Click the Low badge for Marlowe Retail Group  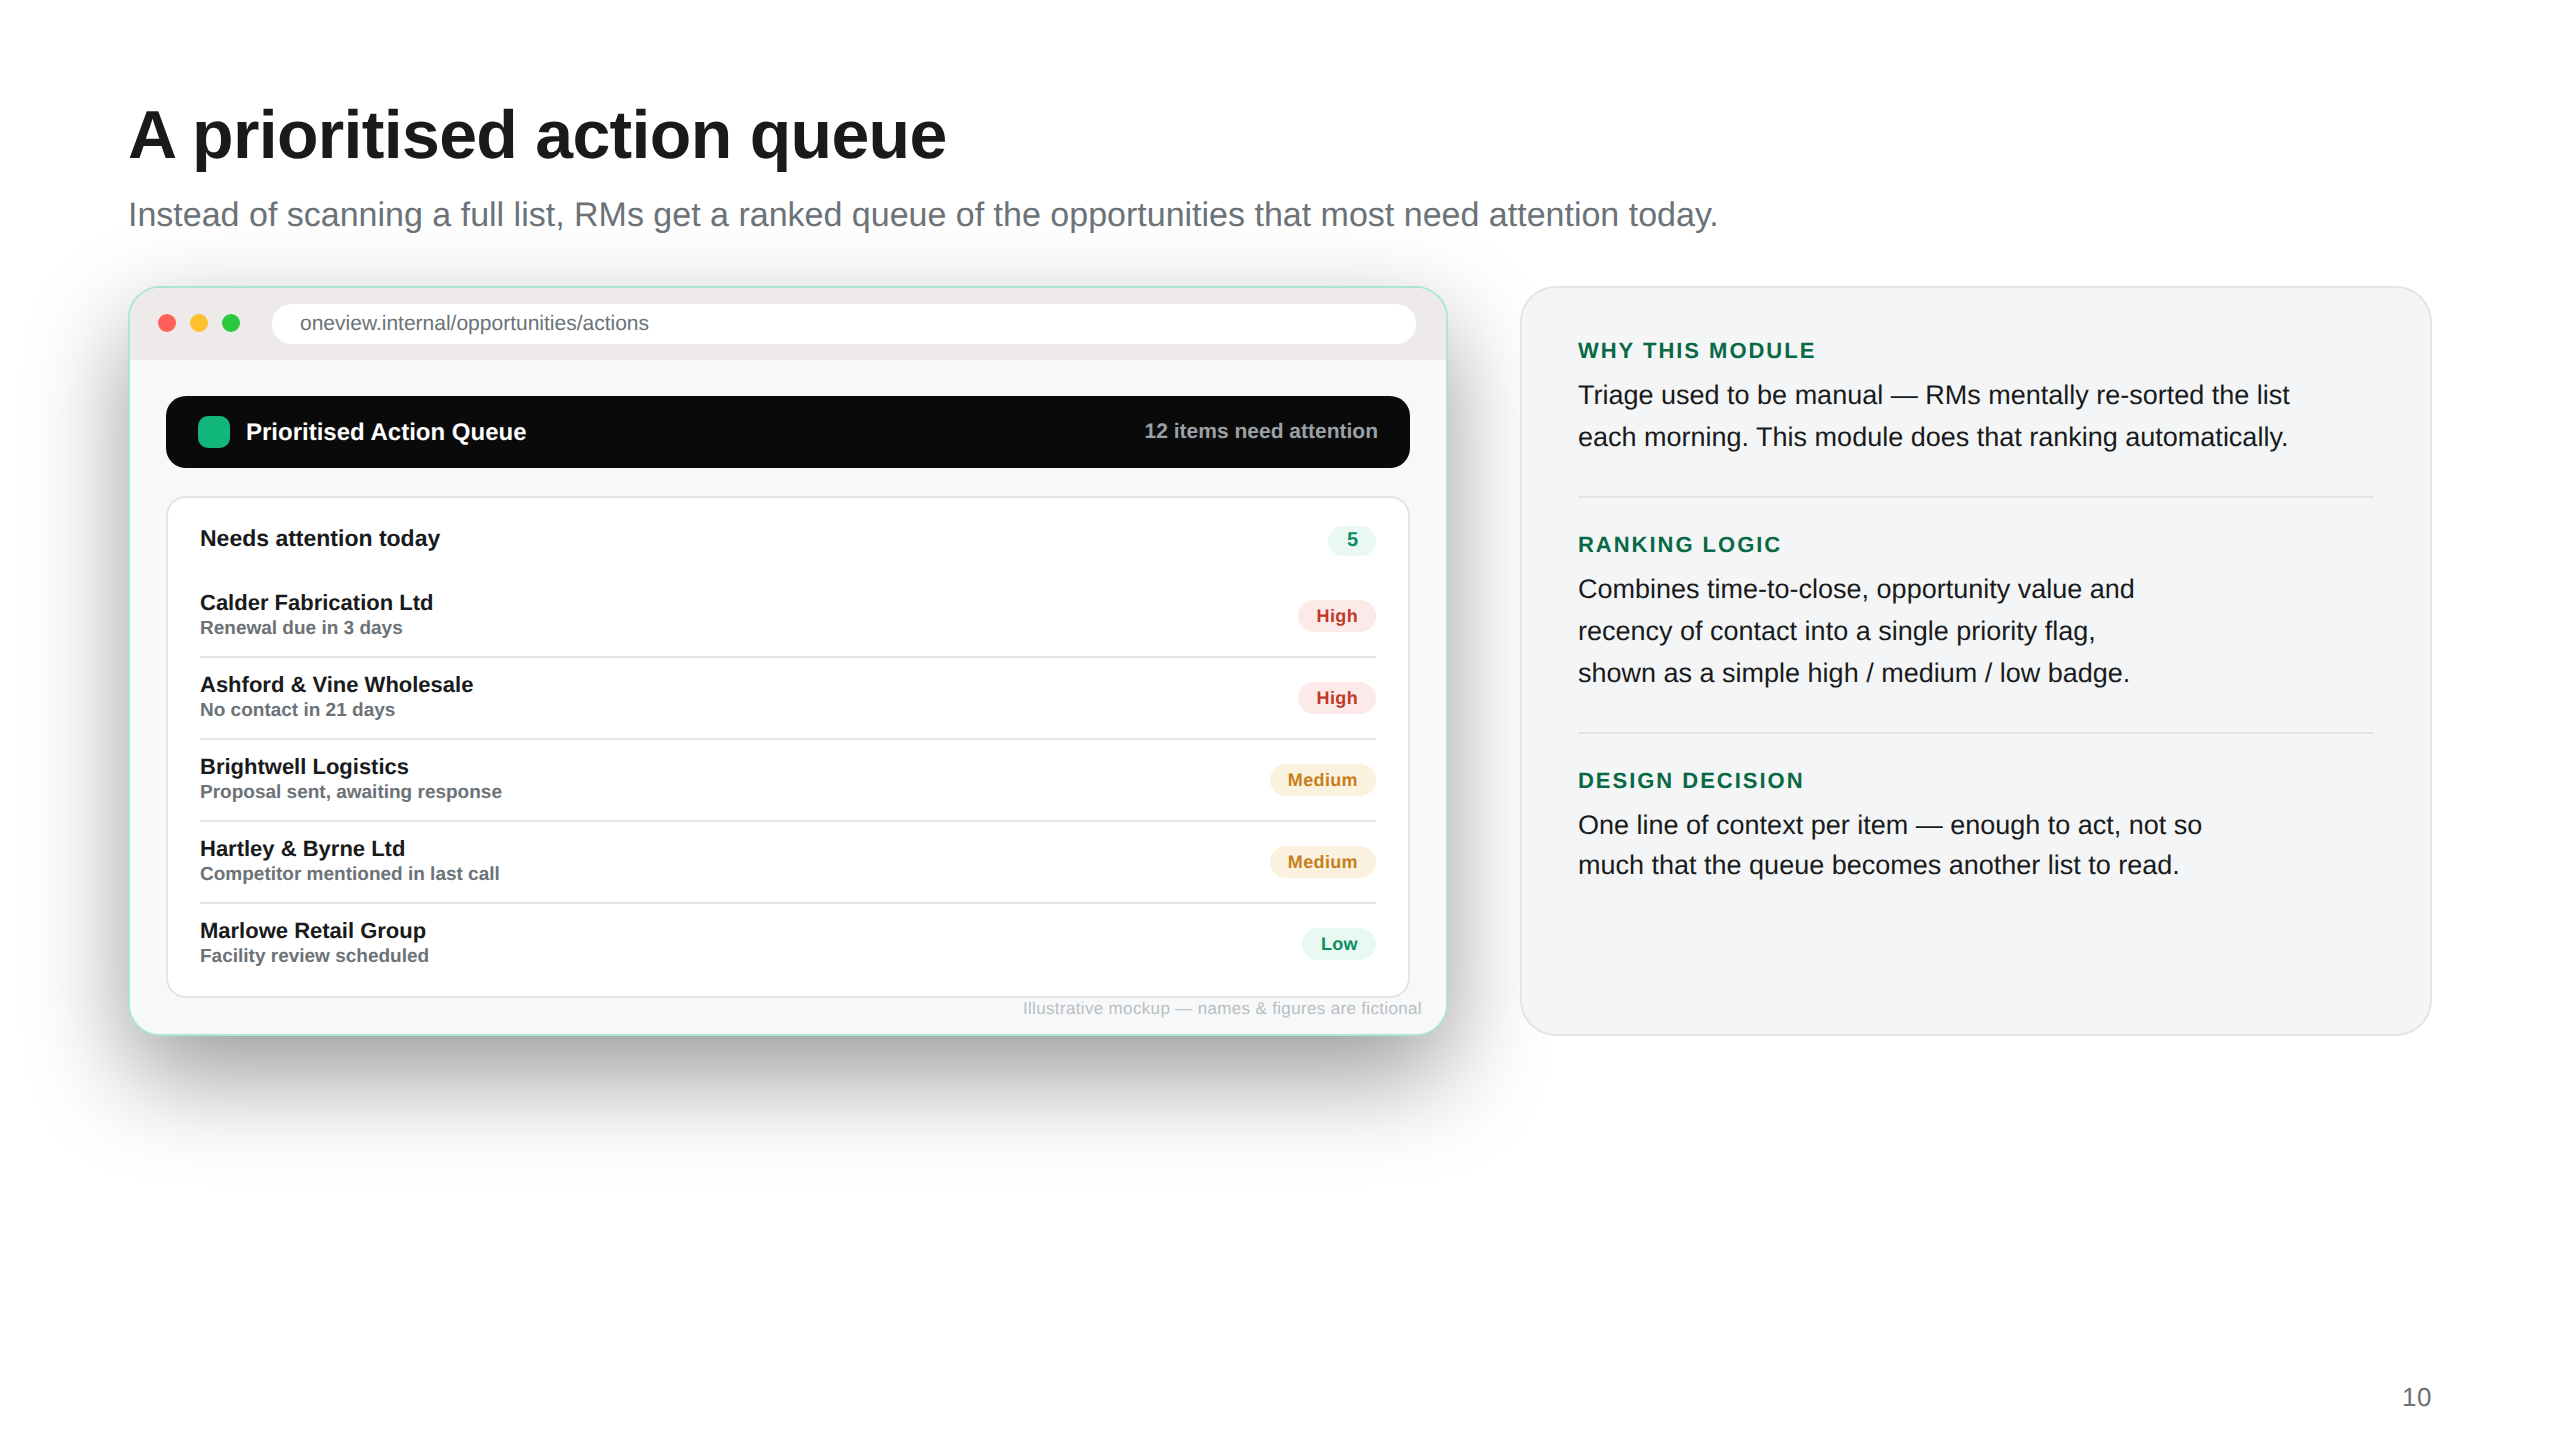tap(1338, 944)
